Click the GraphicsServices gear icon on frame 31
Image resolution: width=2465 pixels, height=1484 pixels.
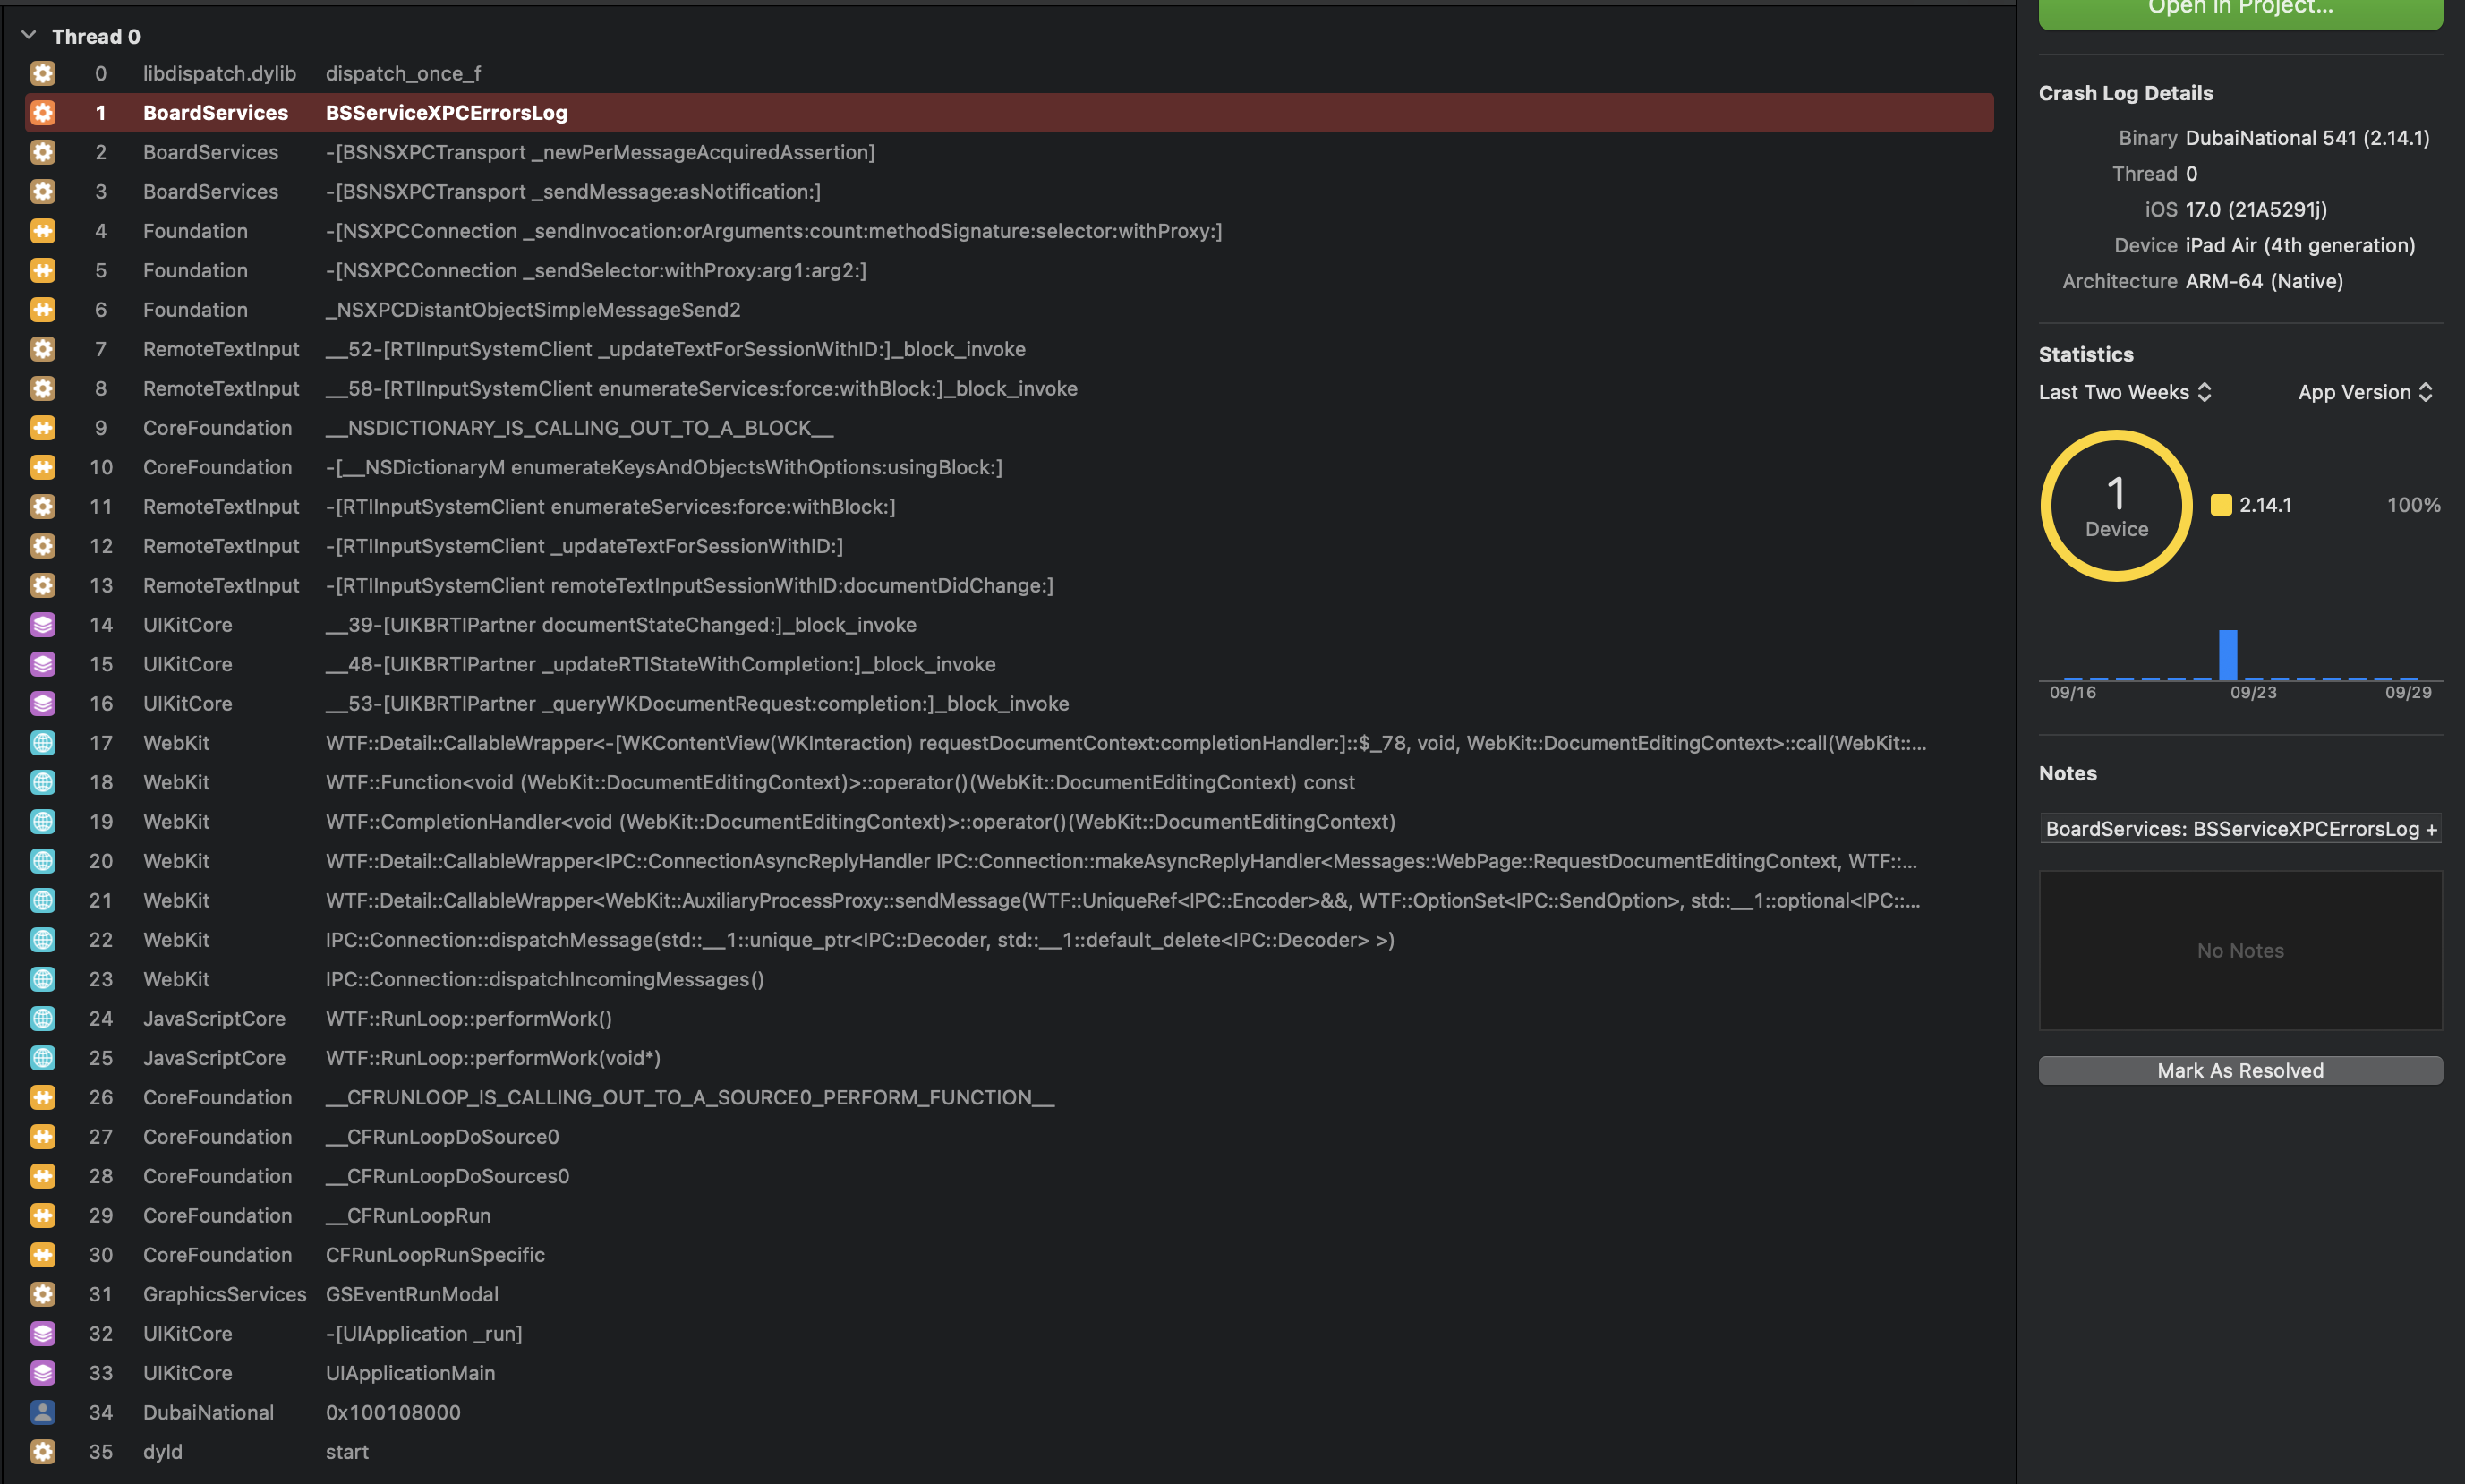[x=42, y=1294]
